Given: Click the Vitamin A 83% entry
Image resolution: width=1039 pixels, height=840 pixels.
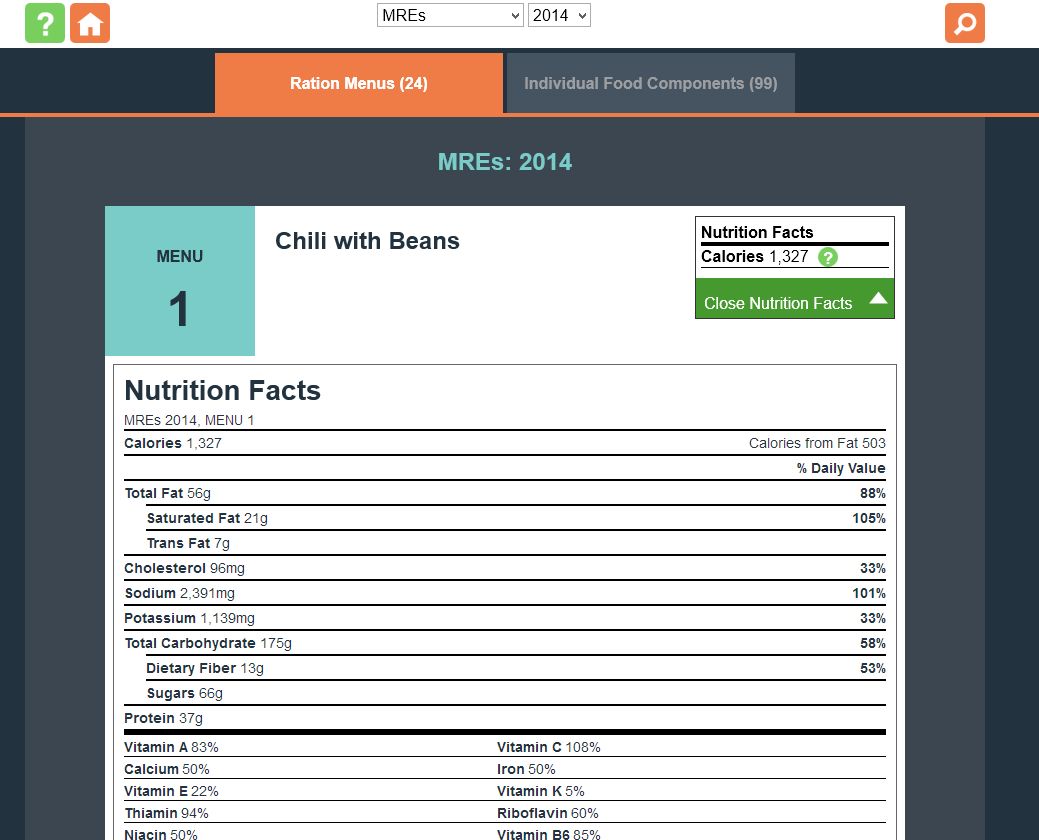Looking at the screenshot, I should (171, 747).
